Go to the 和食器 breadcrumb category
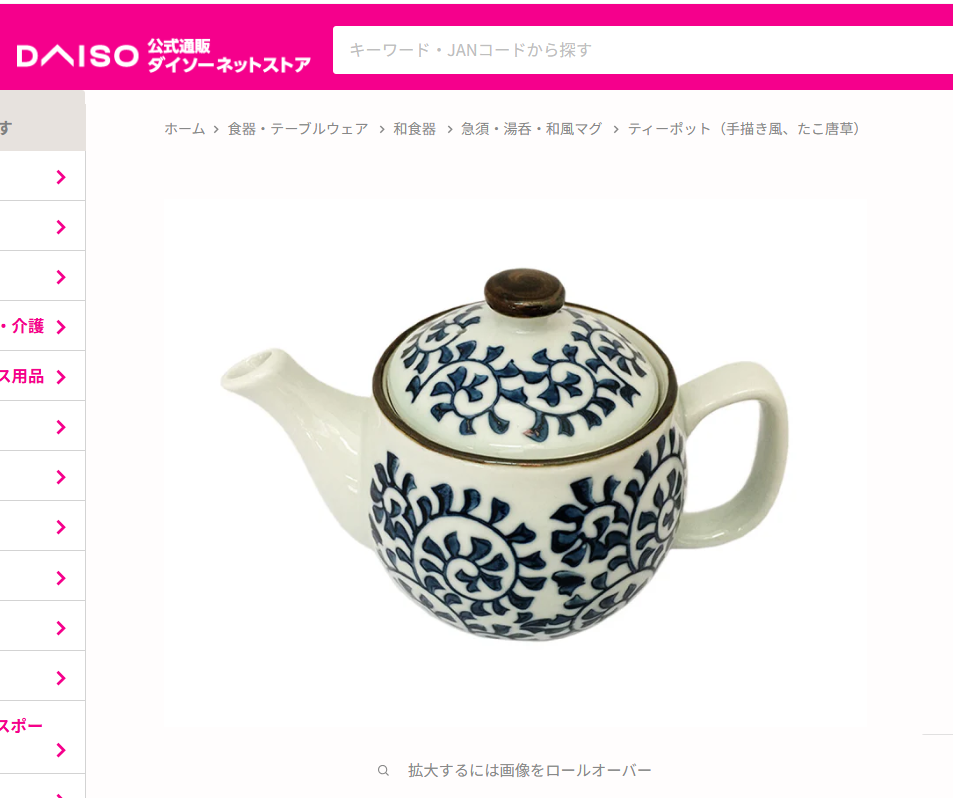The height and width of the screenshot is (798, 953). [x=415, y=129]
